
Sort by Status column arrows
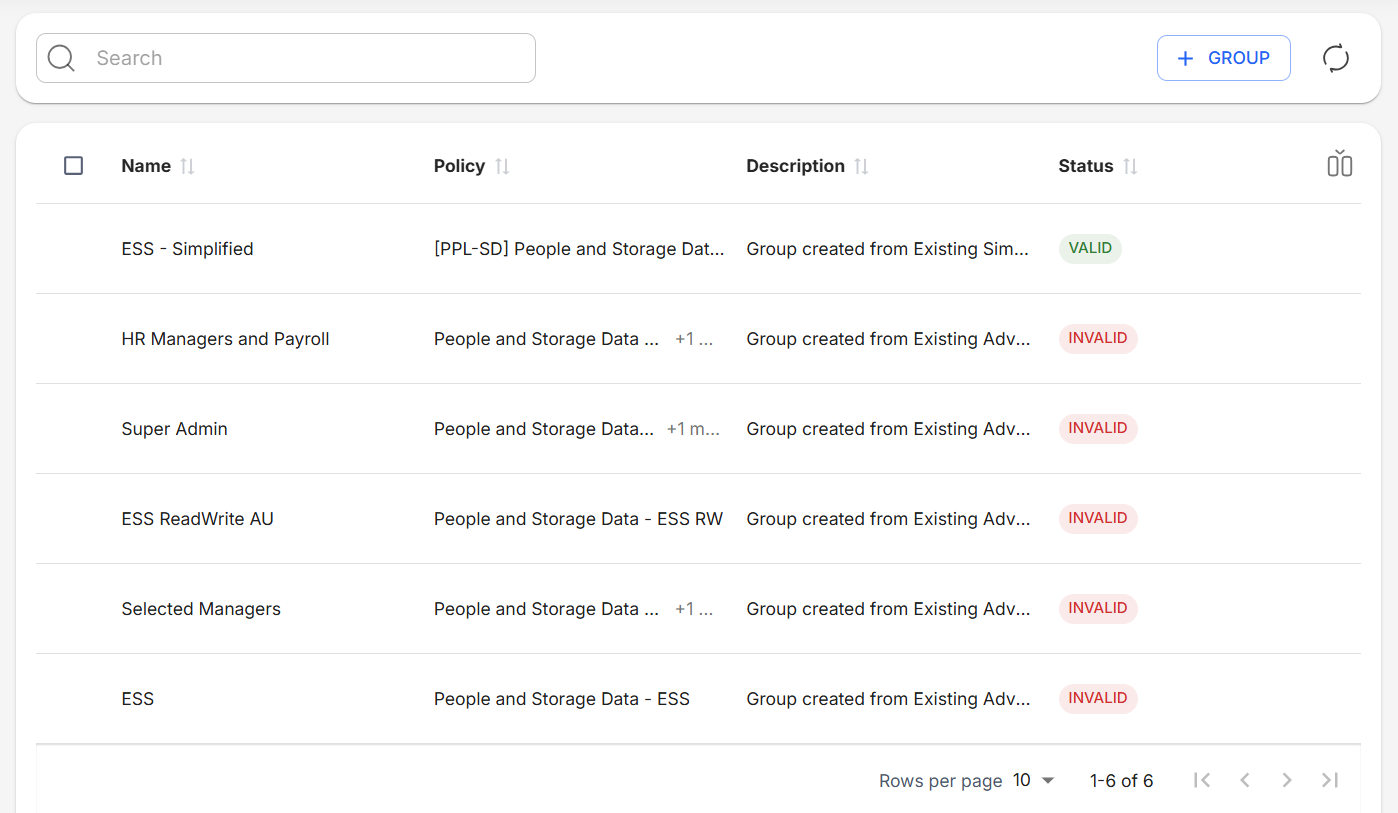(1130, 166)
